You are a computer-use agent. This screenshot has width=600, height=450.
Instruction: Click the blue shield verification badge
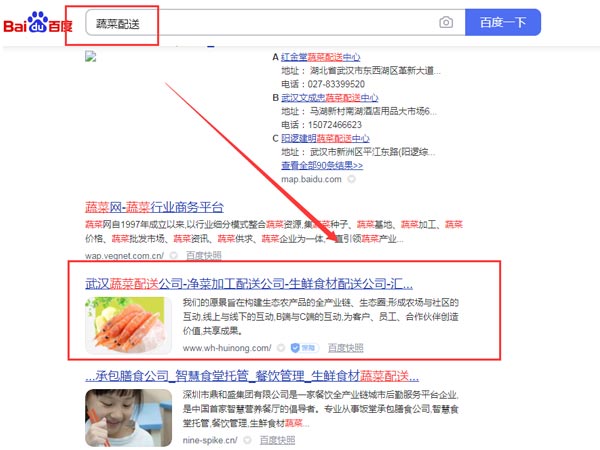point(305,348)
